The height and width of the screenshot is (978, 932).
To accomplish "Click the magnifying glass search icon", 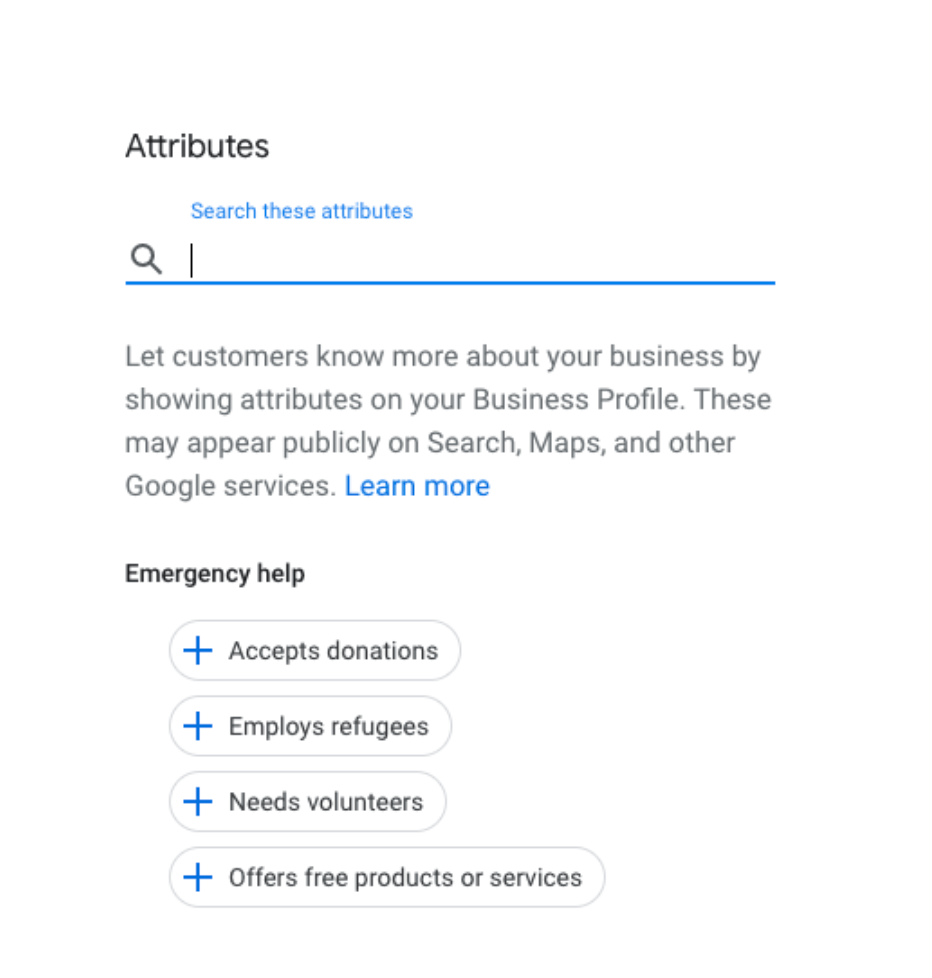I will (146, 259).
